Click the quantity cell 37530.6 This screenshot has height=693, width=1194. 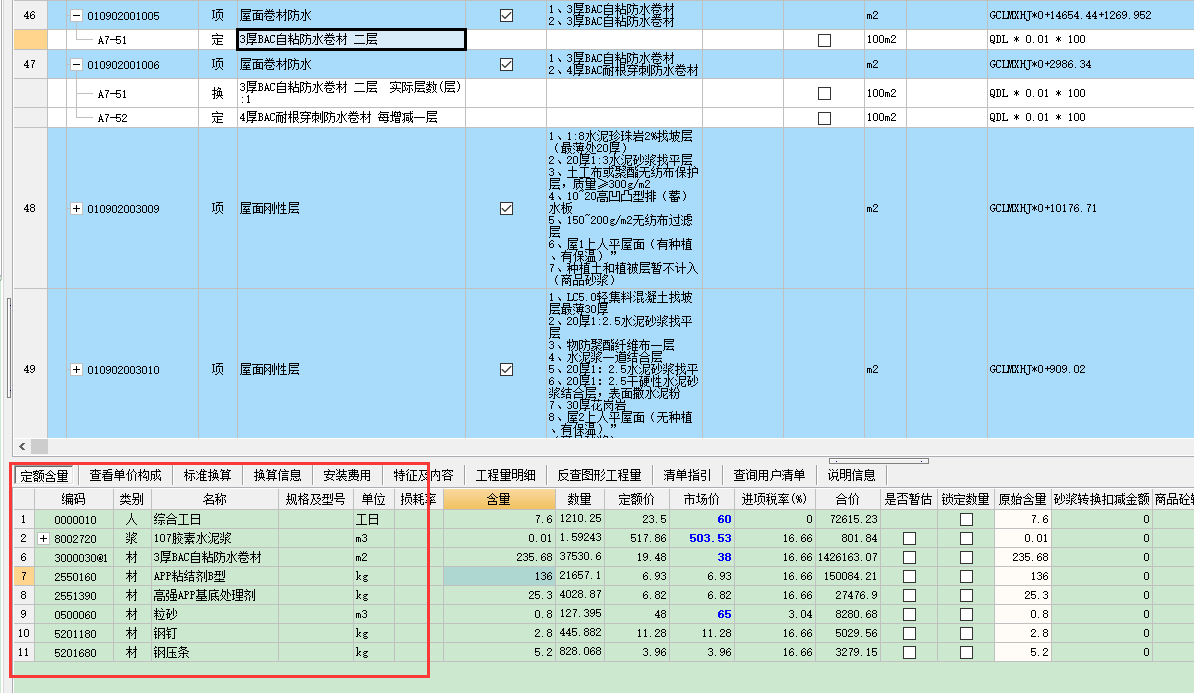click(x=580, y=557)
